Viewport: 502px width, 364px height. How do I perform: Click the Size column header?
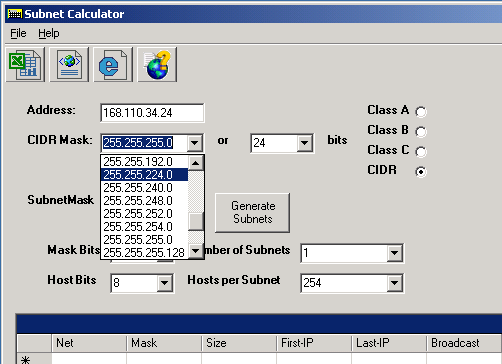239,343
